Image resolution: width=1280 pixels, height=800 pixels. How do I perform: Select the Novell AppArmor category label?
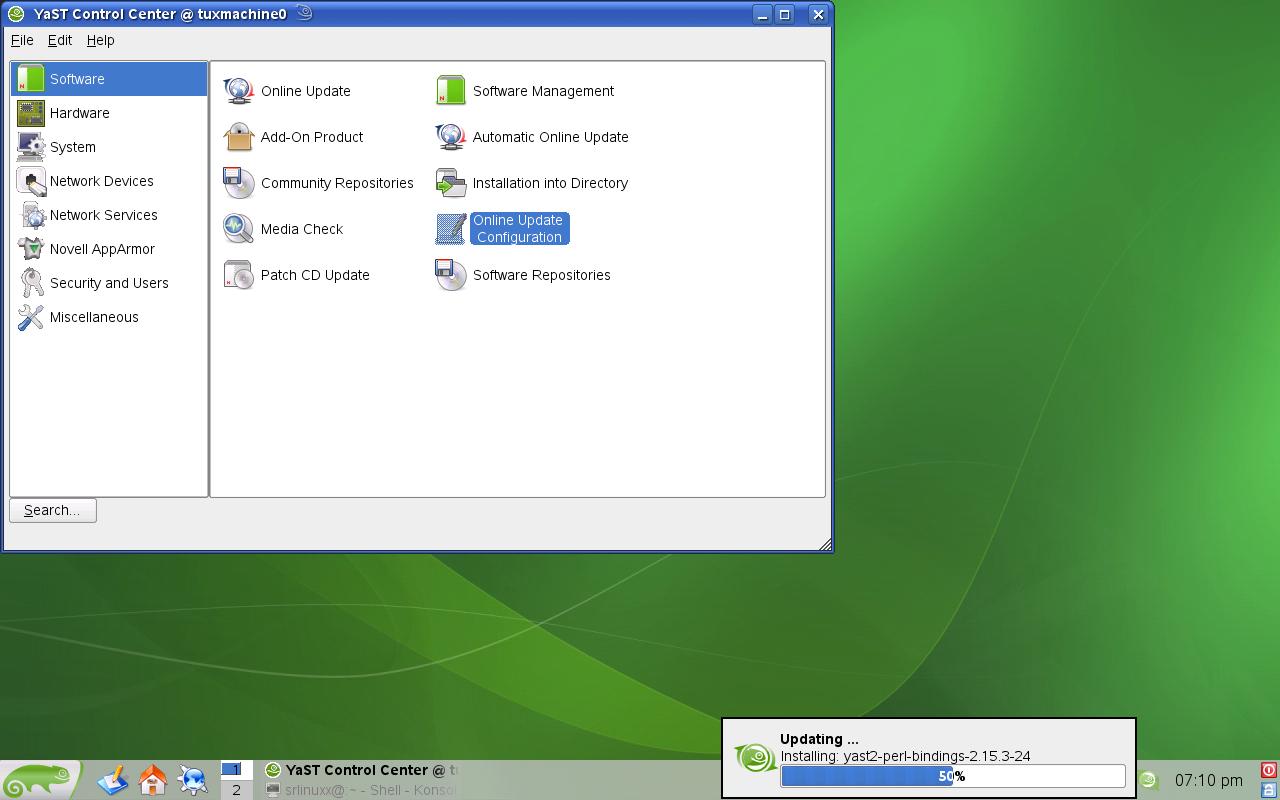[102, 249]
